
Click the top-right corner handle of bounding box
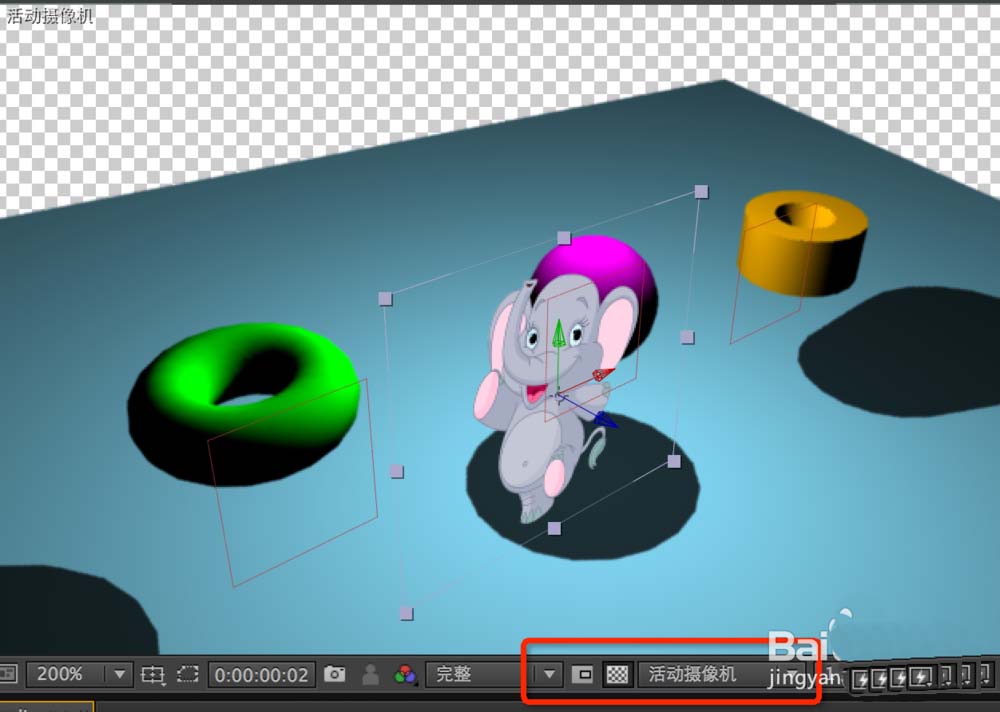[701, 191]
